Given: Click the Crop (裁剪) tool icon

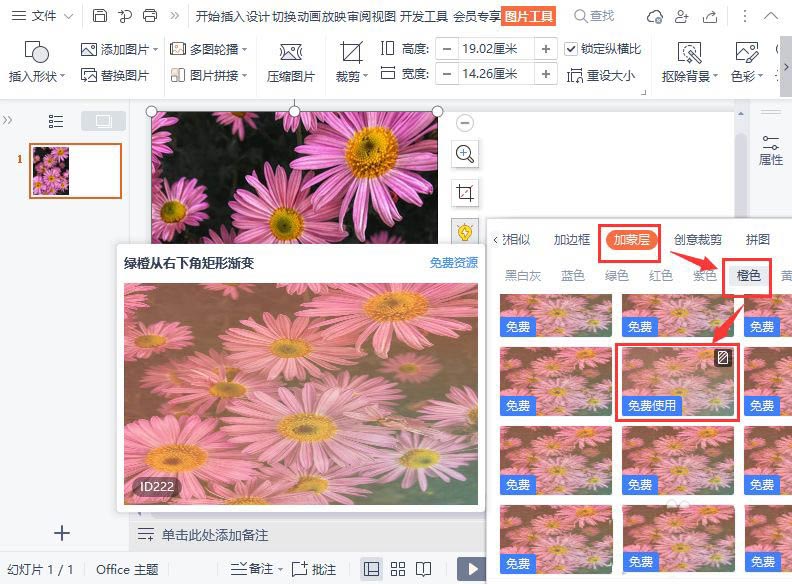Looking at the screenshot, I should pyautogui.click(x=351, y=53).
